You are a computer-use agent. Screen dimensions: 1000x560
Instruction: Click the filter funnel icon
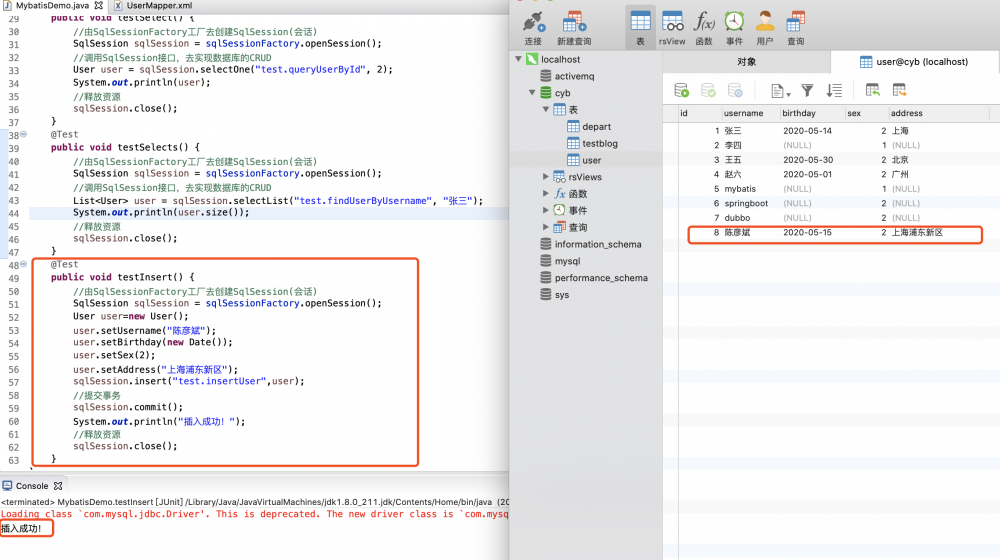(x=807, y=91)
